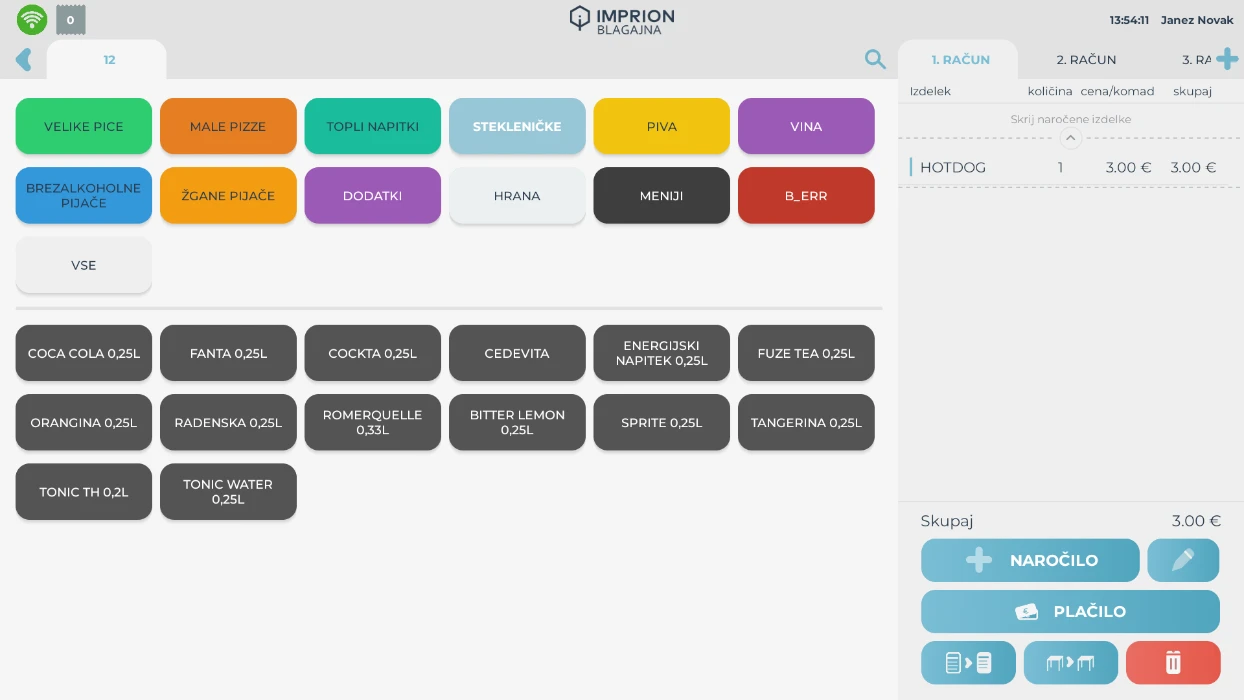Go back using the left arrow icon
This screenshot has width=1244, height=700.
24,60
